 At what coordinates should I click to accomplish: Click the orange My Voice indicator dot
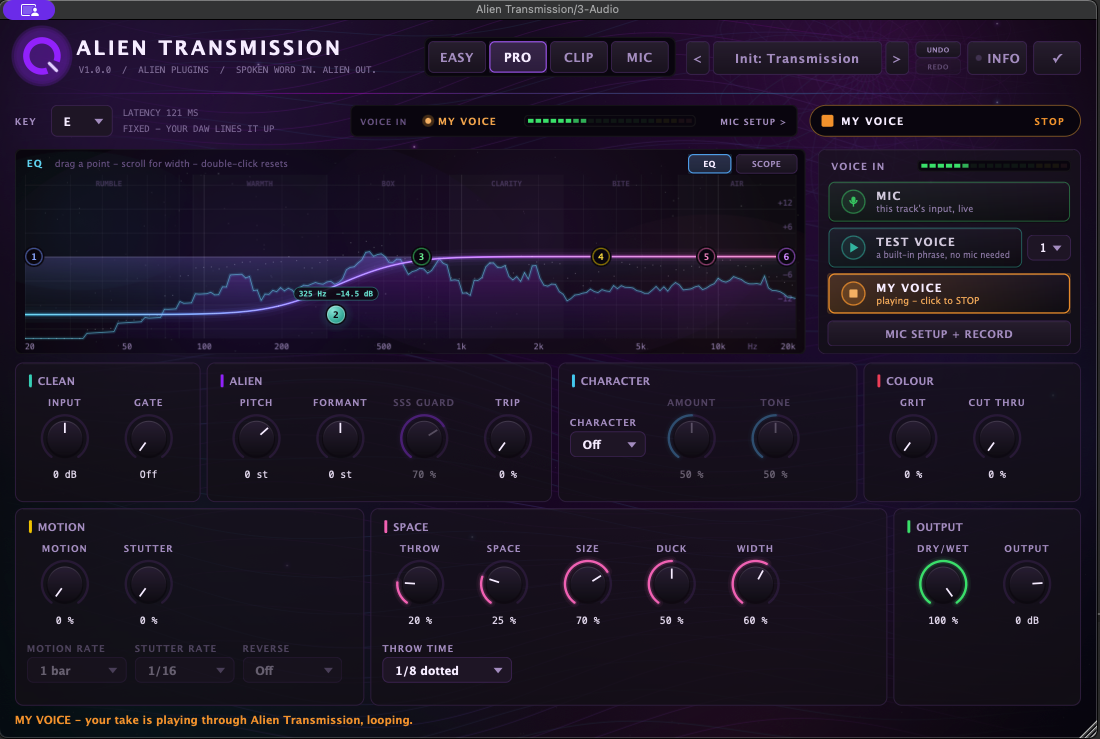pos(427,121)
